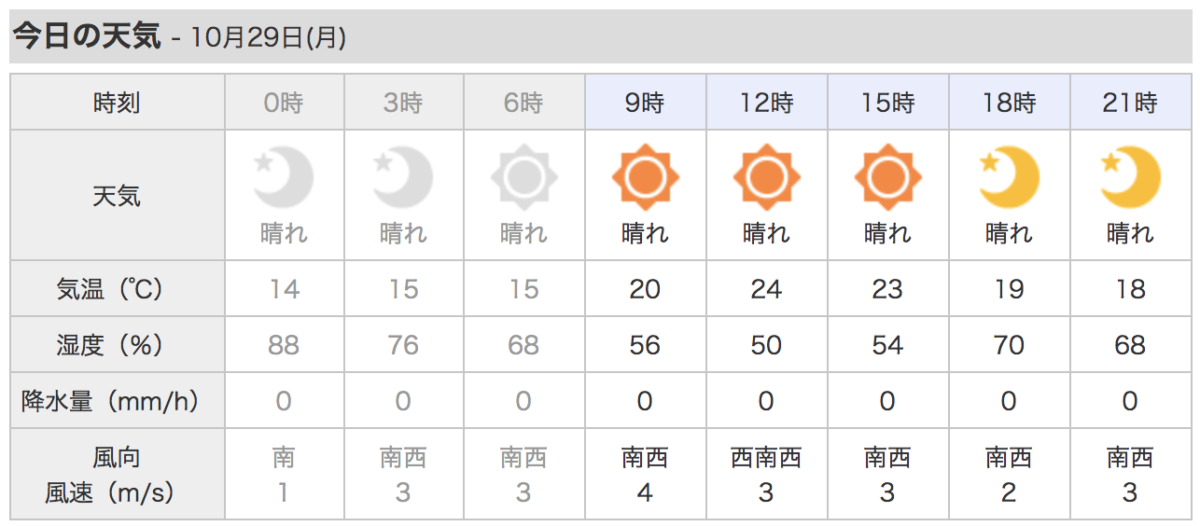Click the yellow moon icon under 18時

(x=1009, y=179)
